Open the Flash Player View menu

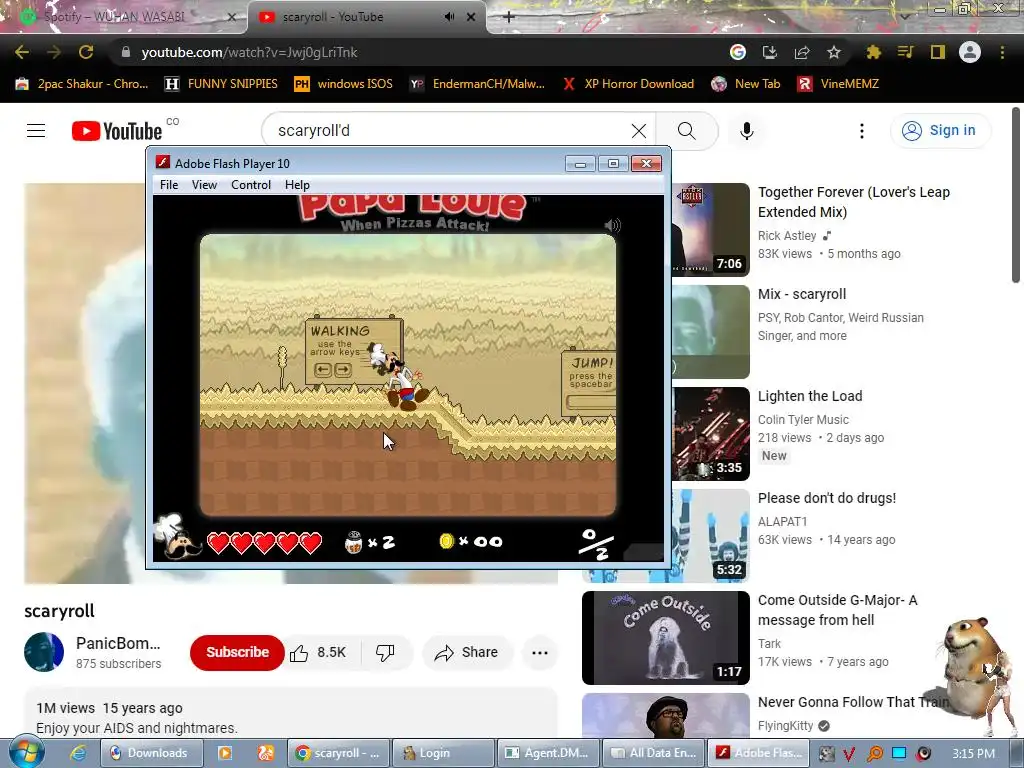pyautogui.click(x=204, y=185)
